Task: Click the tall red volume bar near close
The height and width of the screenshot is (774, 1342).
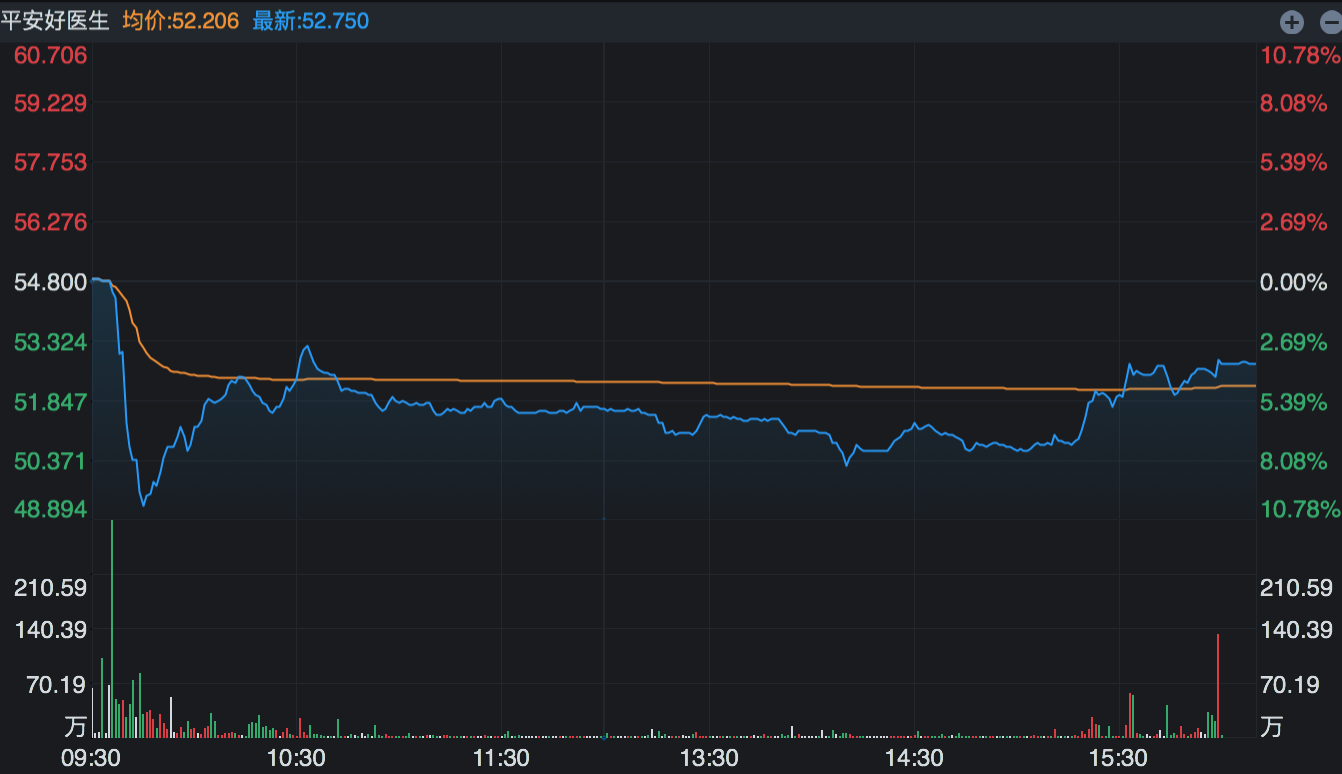Action: pyautogui.click(x=1218, y=686)
